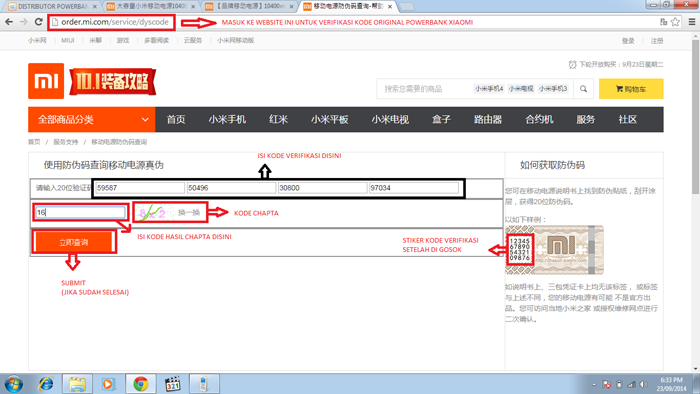Click the captcha image
The height and width of the screenshot is (394, 700).
click(x=154, y=212)
